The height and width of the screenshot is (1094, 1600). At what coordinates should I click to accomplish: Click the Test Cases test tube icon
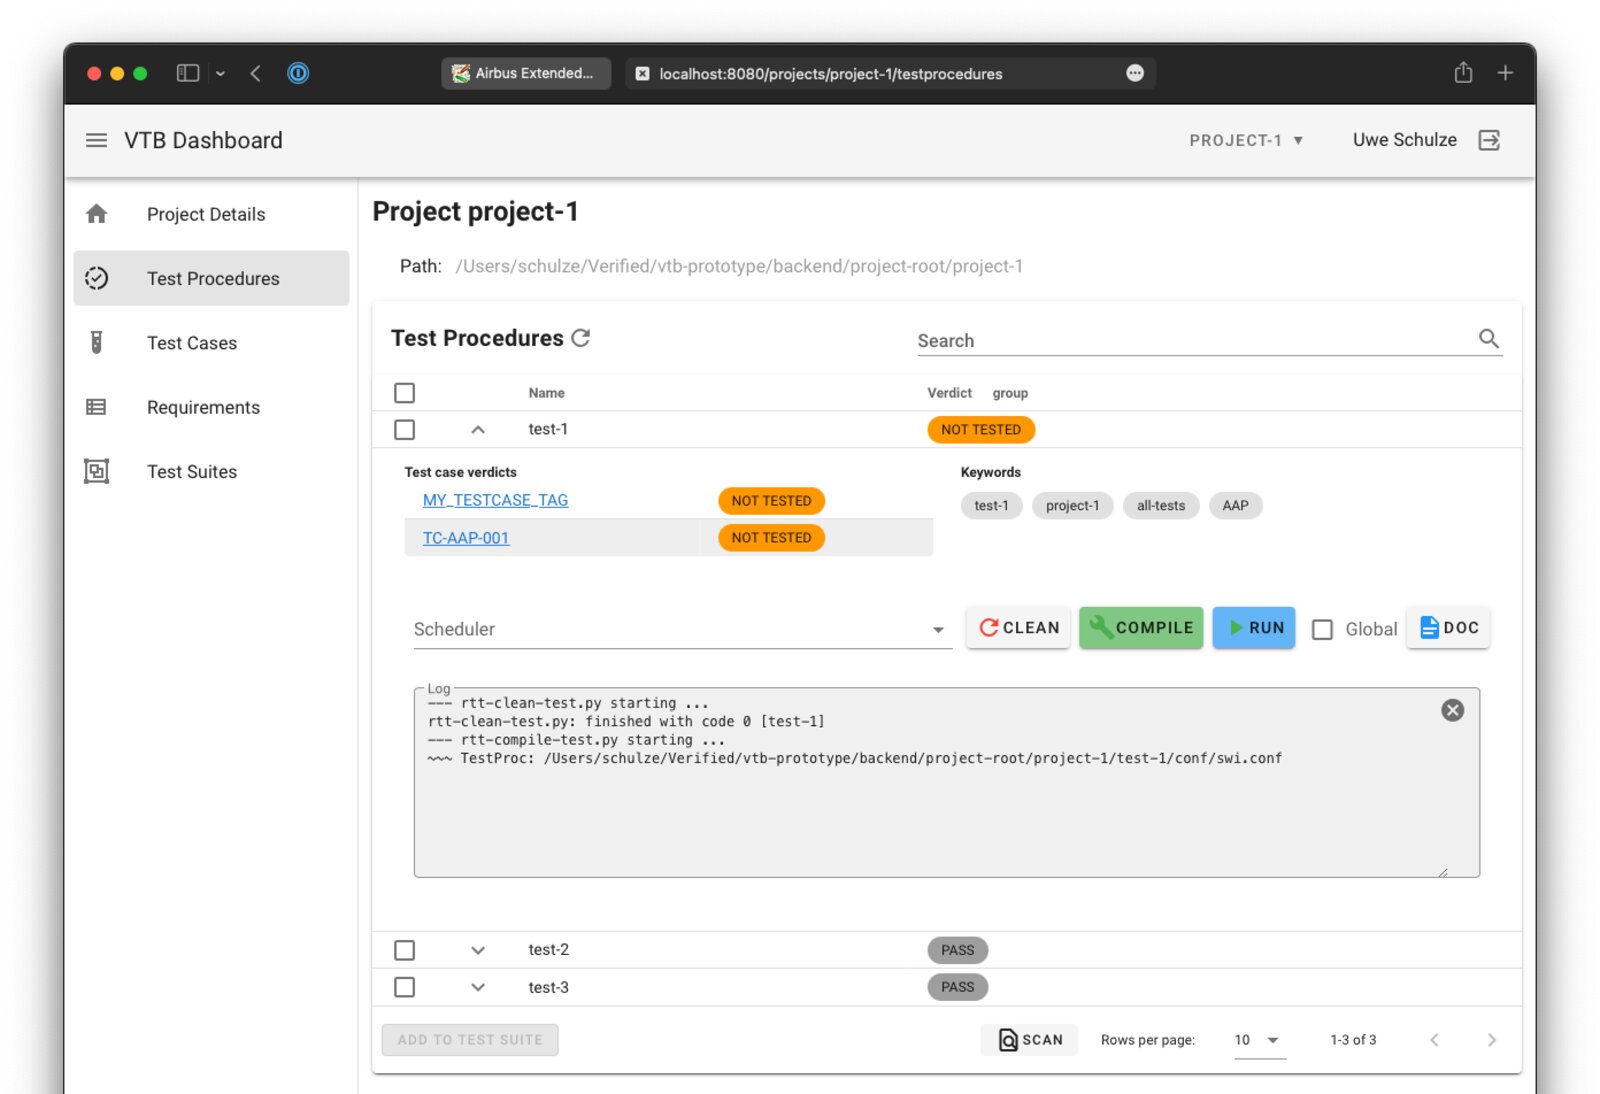pyautogui.click(x=97, y=343)
